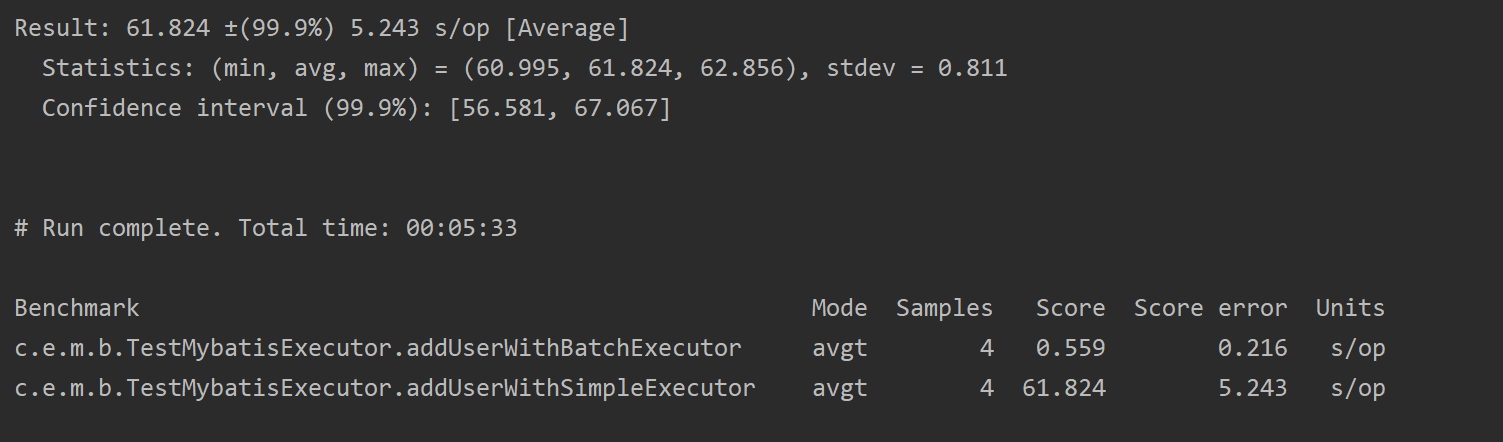This screenshot has height=442, width=1503.
Task: Click the Result line average 61.824
Action: pyautogui.click(x=168, y=29)
